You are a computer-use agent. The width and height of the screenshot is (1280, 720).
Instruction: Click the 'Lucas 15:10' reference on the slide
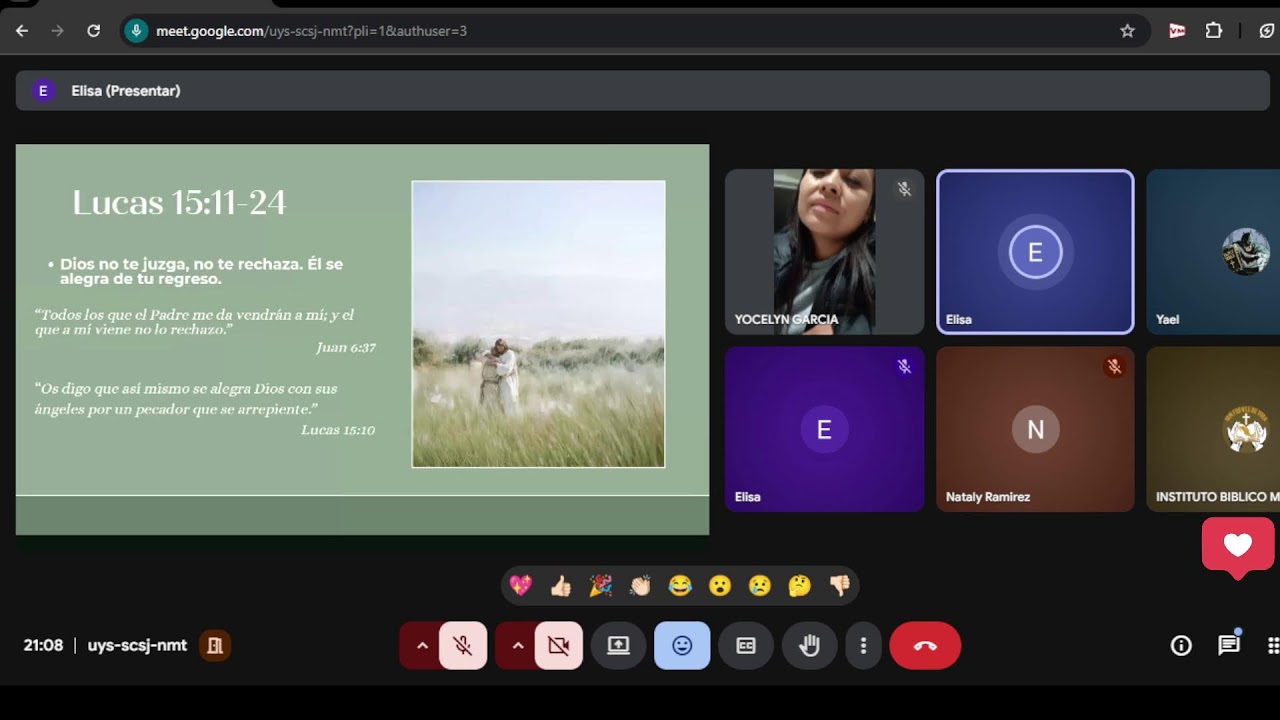(x=338, y=430)
